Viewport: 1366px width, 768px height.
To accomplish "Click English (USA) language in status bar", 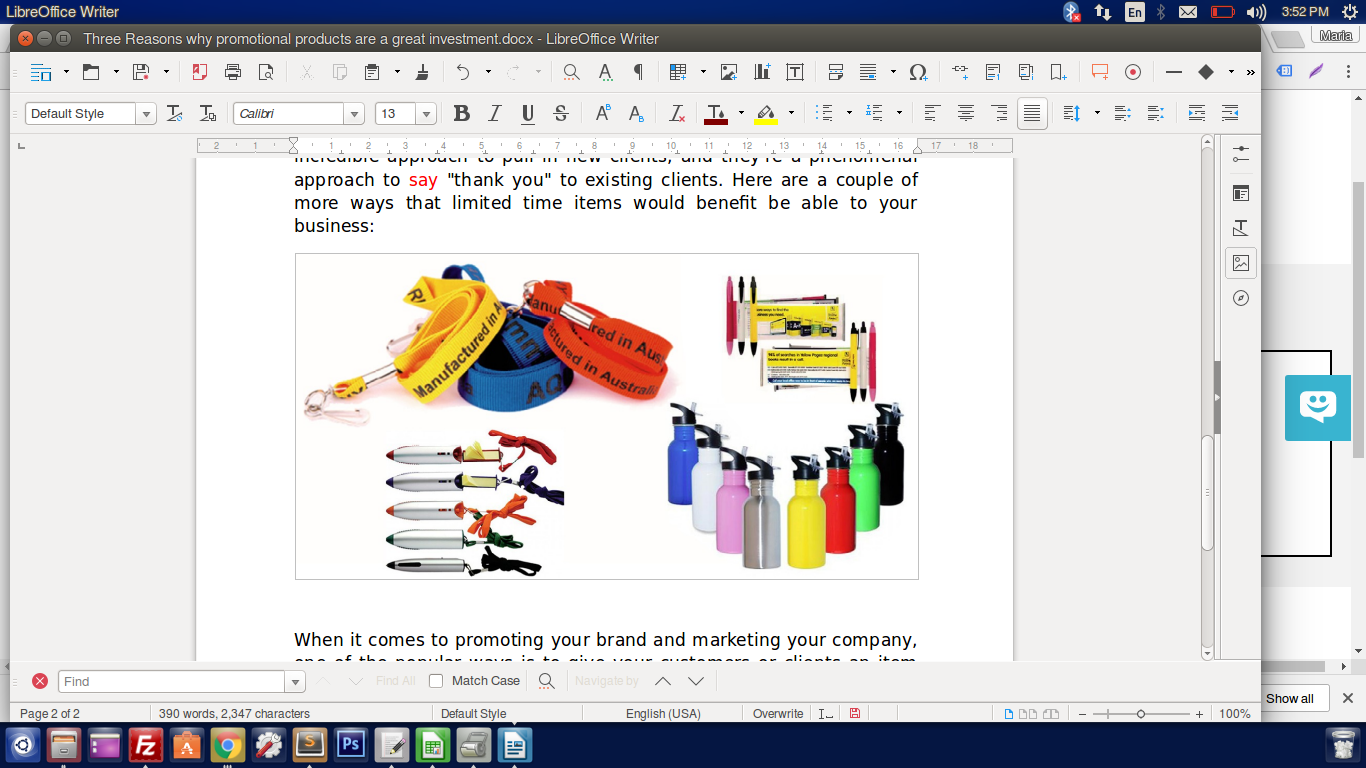I will (663, 714).
